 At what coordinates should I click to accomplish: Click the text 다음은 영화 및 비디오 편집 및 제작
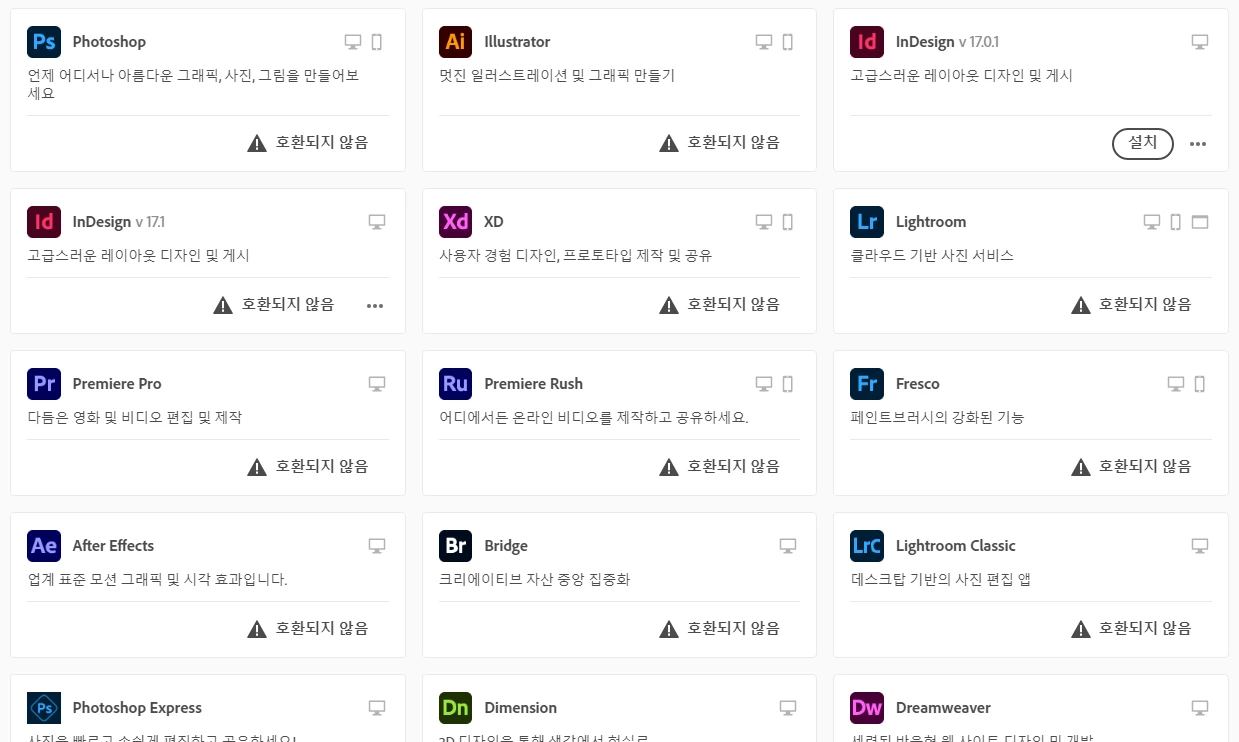click(135, 418)
